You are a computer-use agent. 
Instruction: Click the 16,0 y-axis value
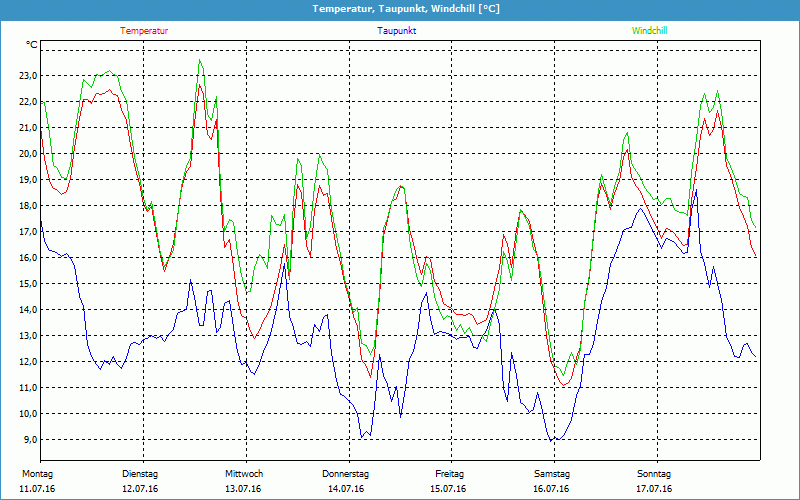(x=28, y=258)
